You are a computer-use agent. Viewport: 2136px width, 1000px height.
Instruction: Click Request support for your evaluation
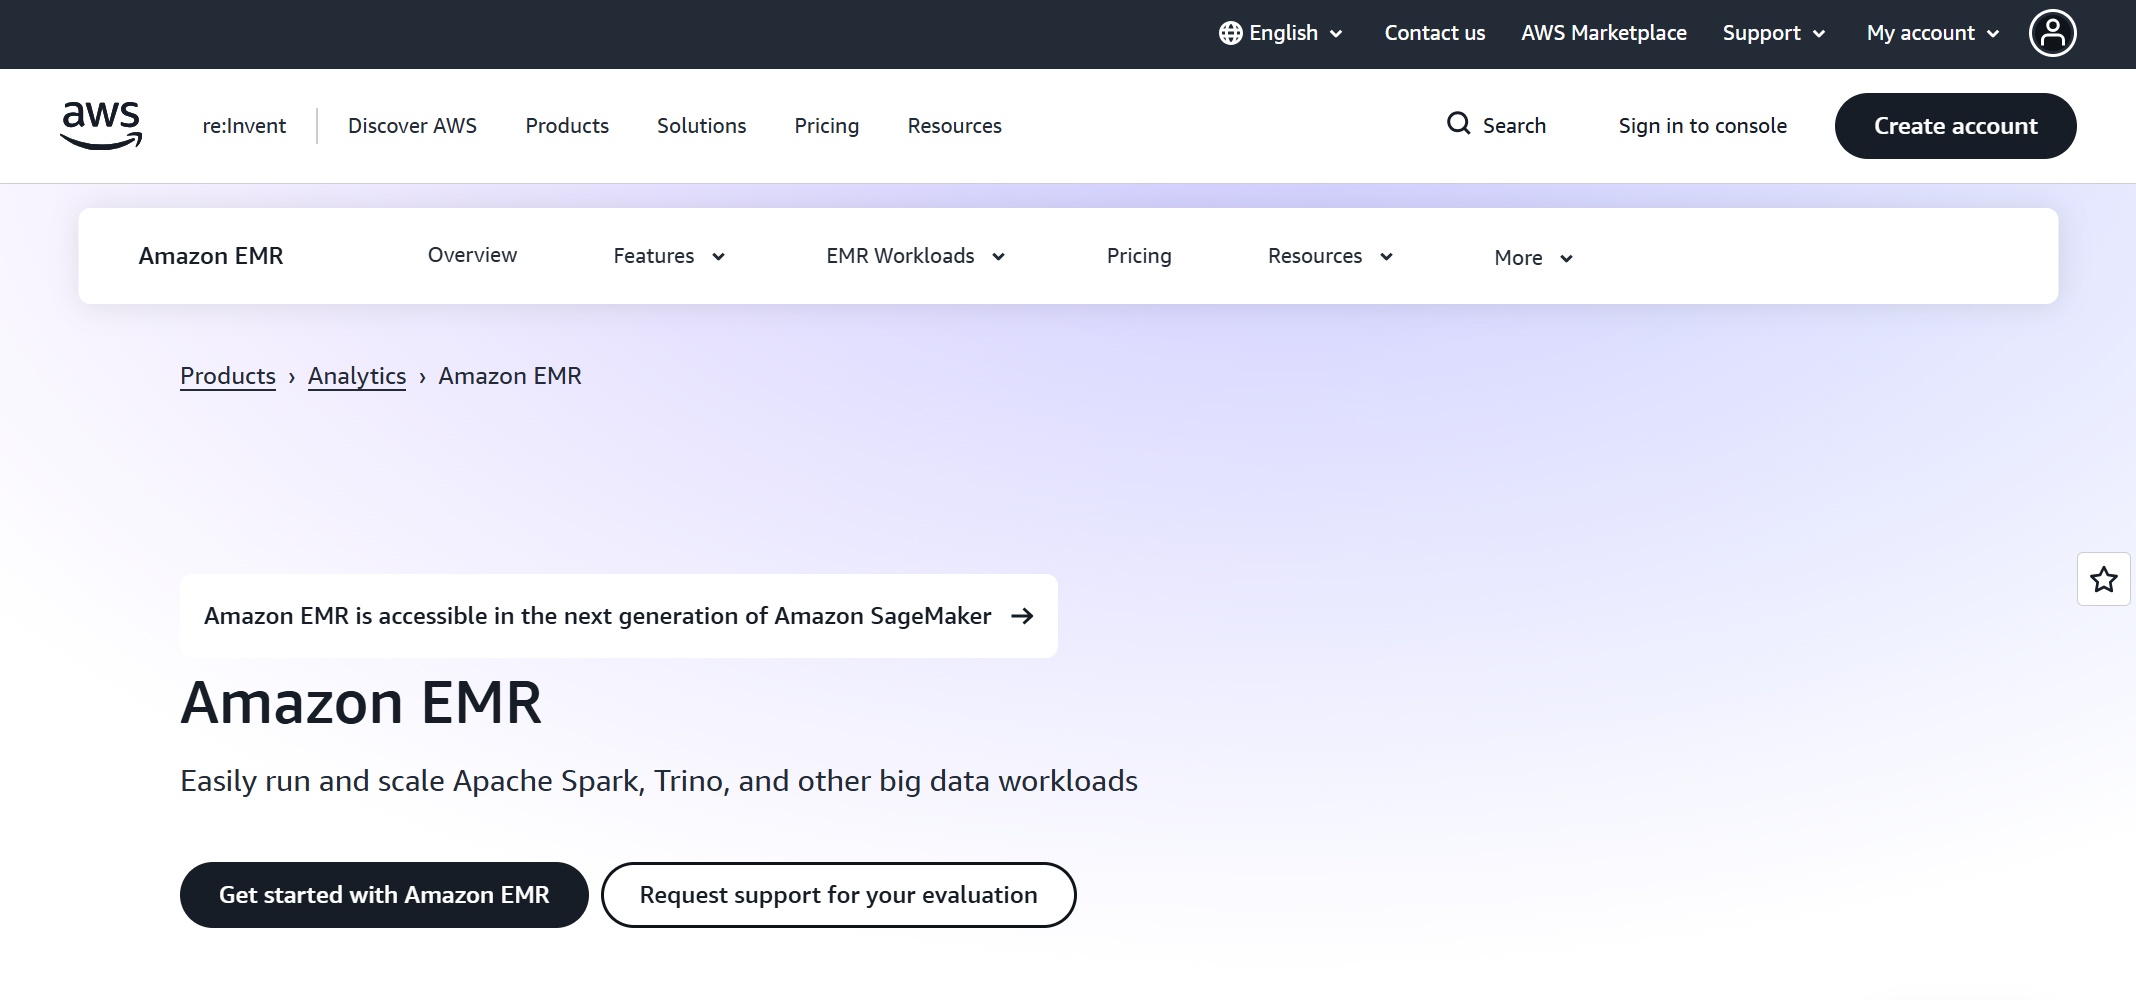pyautogui.click(x=838, y=894)
